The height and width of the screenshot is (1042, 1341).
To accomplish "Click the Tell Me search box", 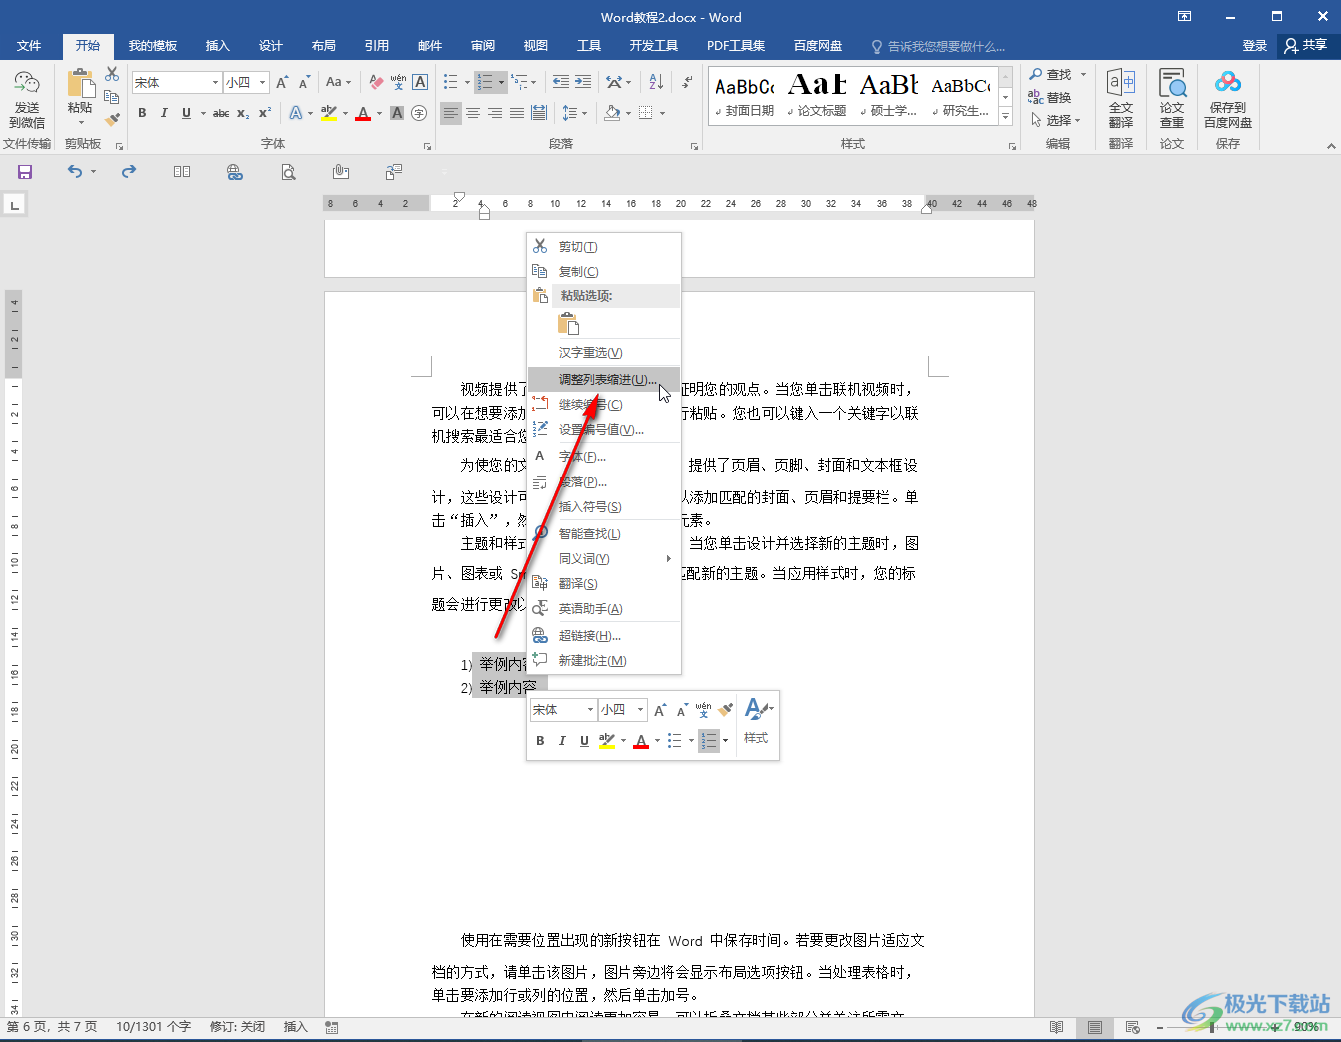I will (x=940, y=46).
